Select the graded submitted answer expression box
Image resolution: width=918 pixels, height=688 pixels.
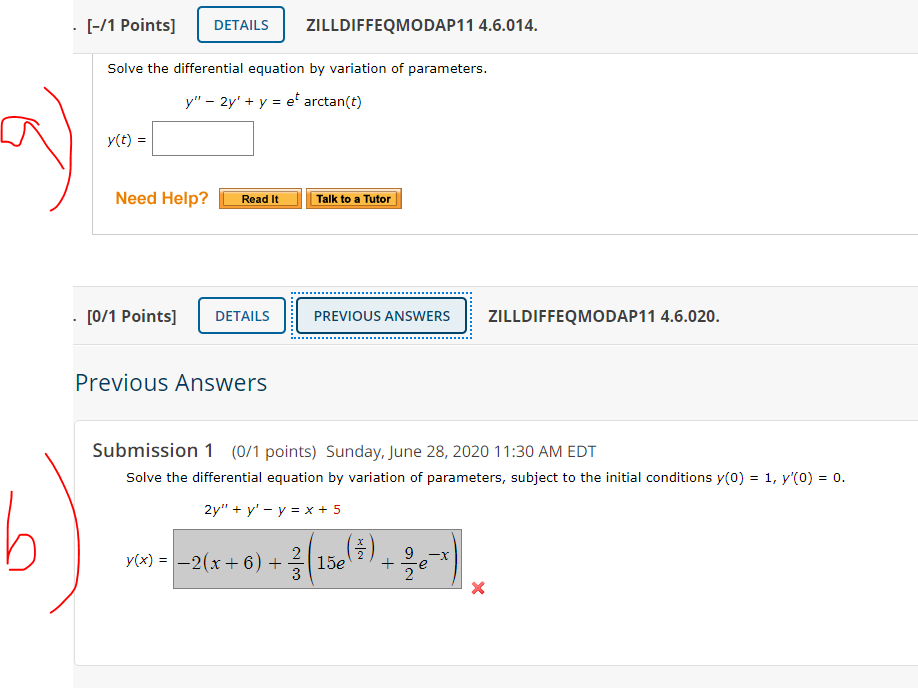[317, 559]
